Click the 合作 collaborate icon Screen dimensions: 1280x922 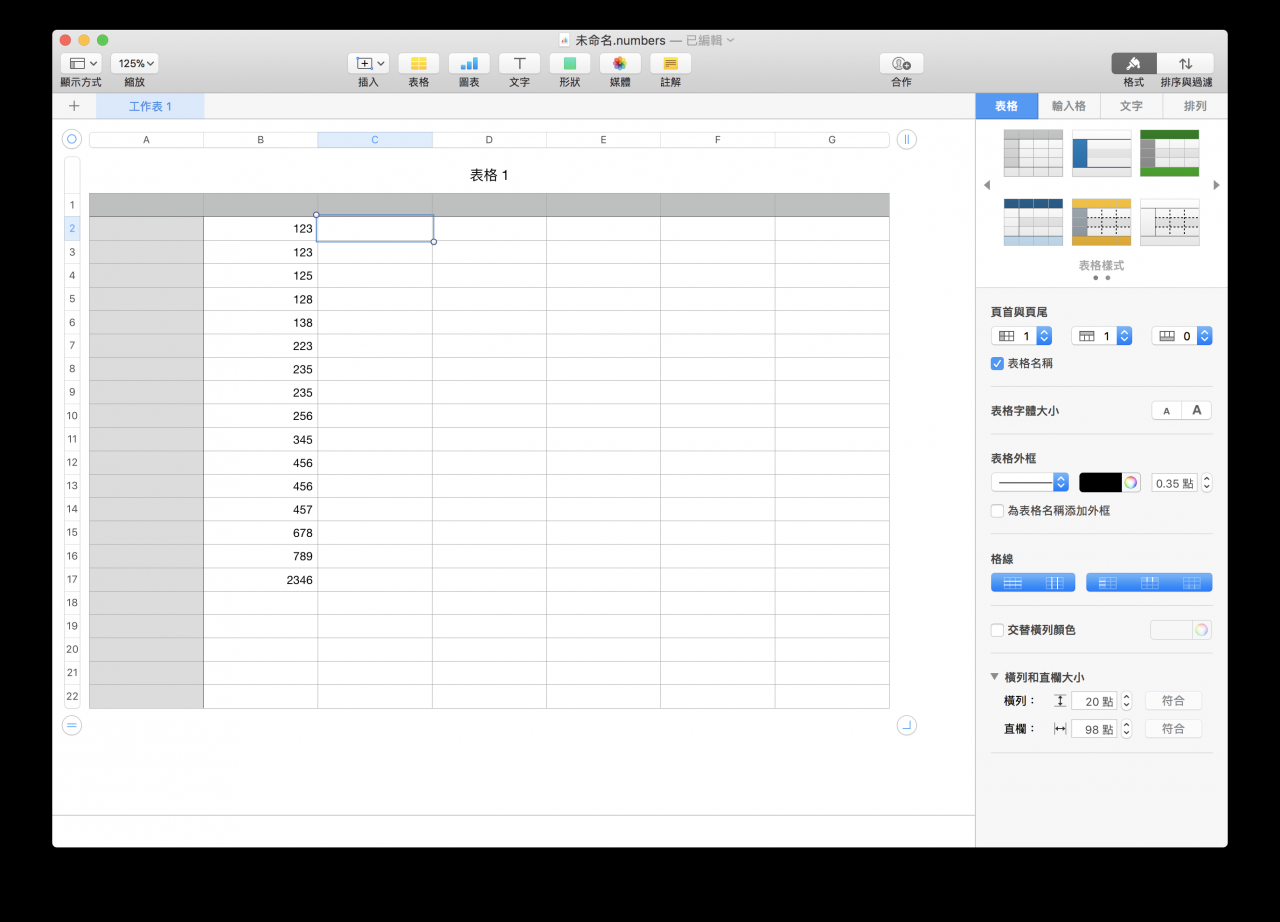click(901, 63)
